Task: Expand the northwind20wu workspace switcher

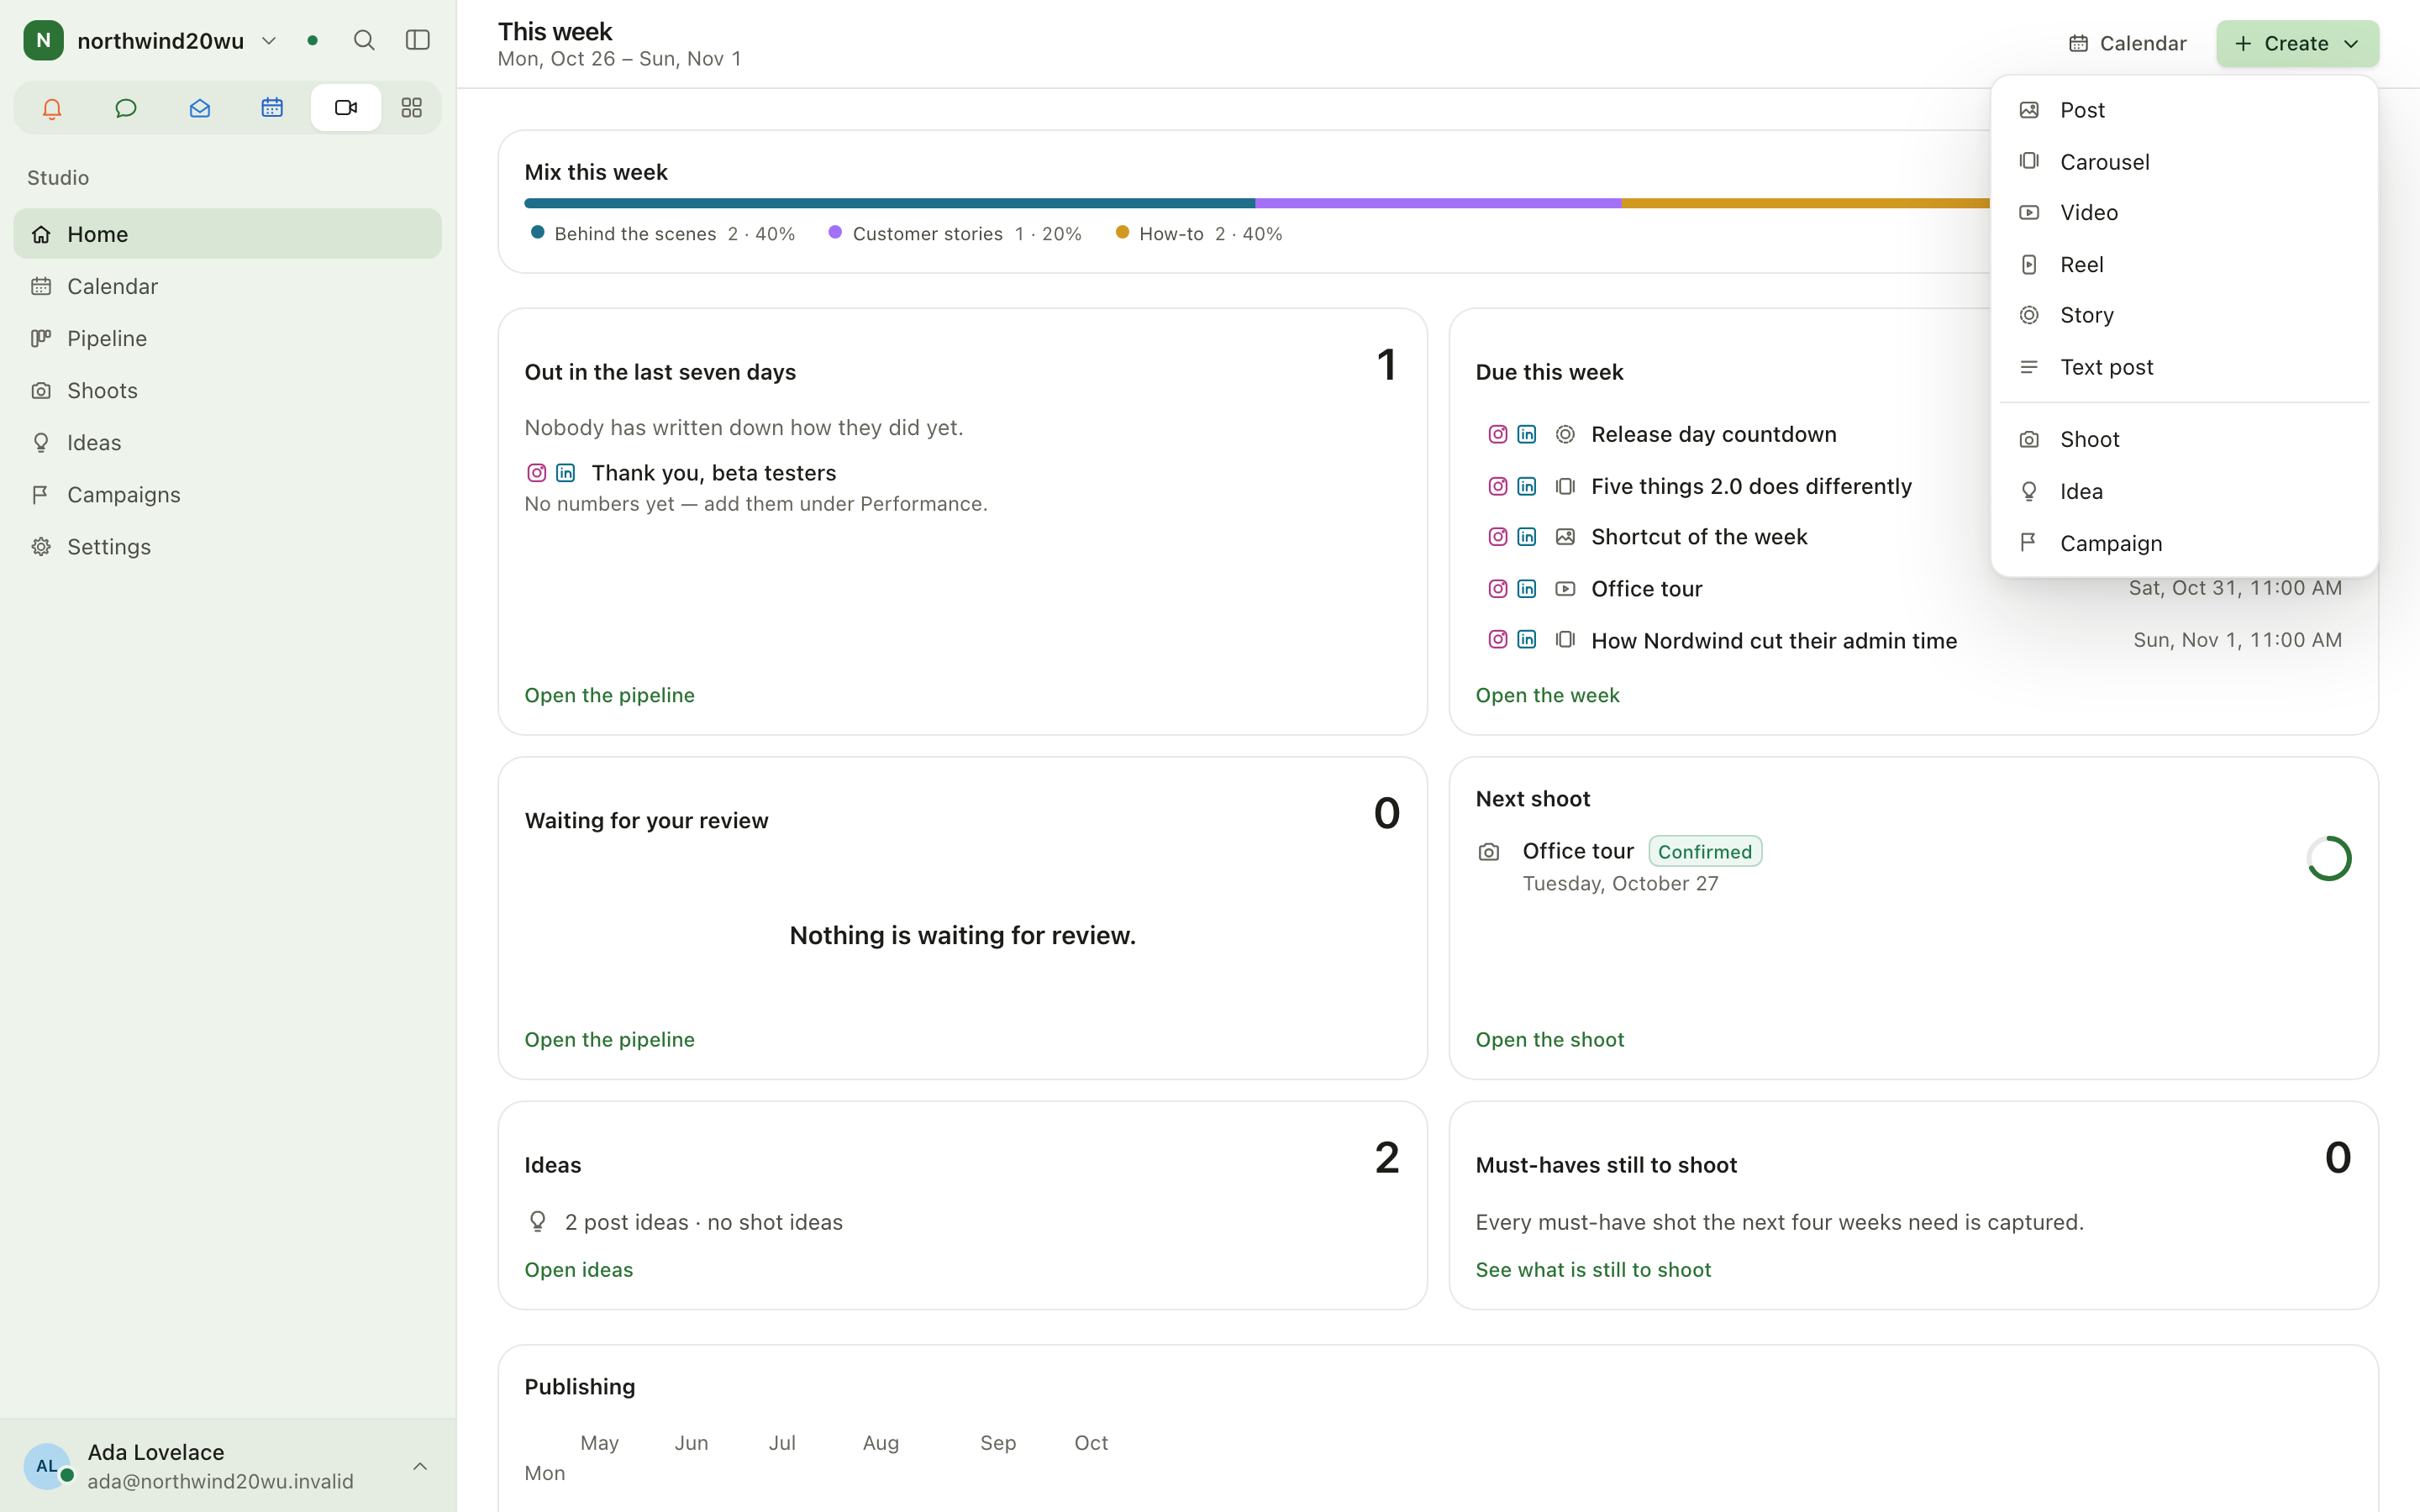Action: click(151, 40)
